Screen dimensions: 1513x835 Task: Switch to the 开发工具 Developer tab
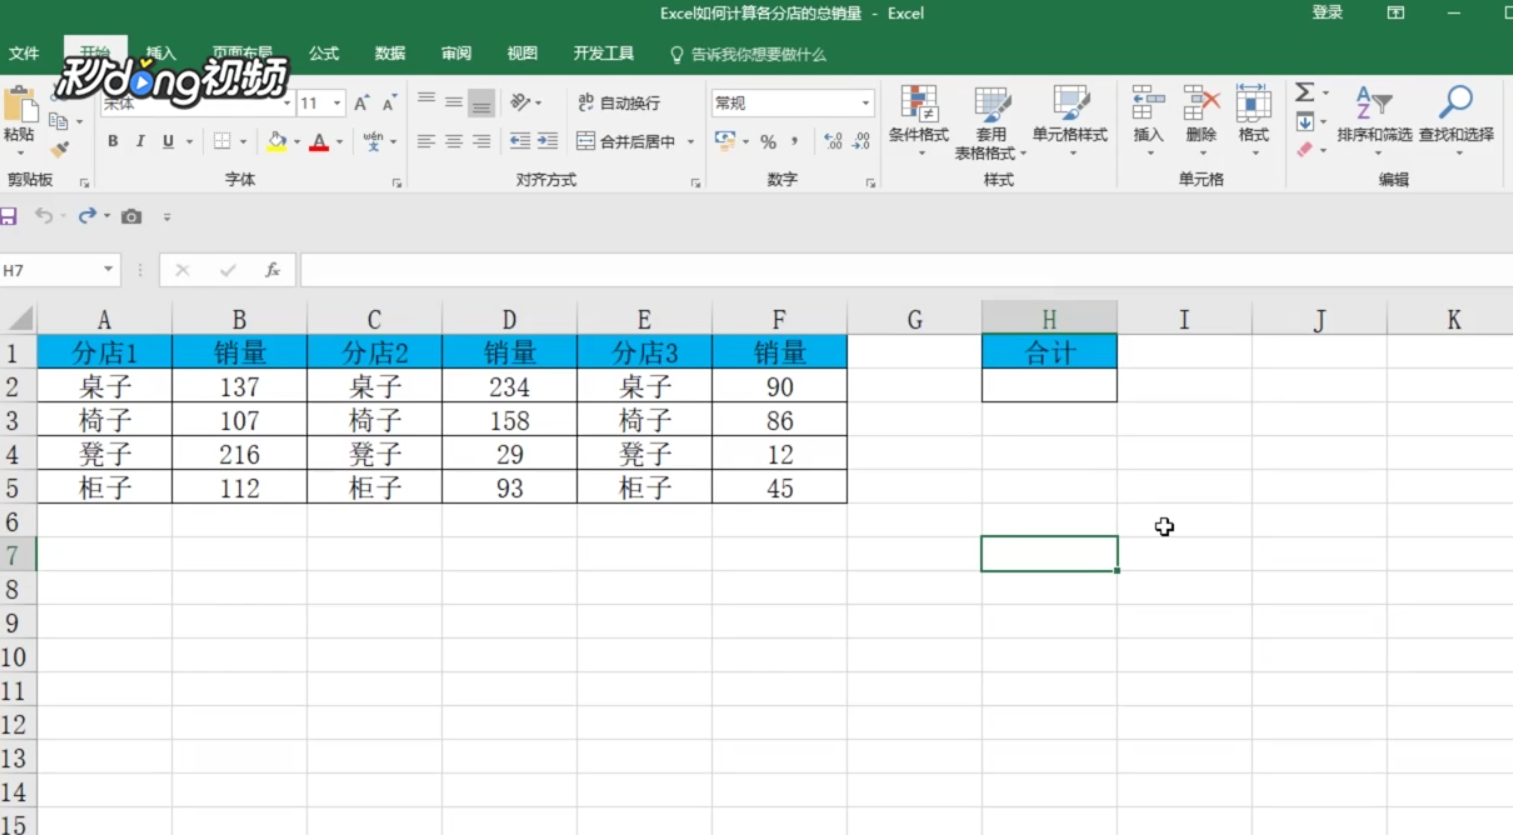tap(603, 53)
